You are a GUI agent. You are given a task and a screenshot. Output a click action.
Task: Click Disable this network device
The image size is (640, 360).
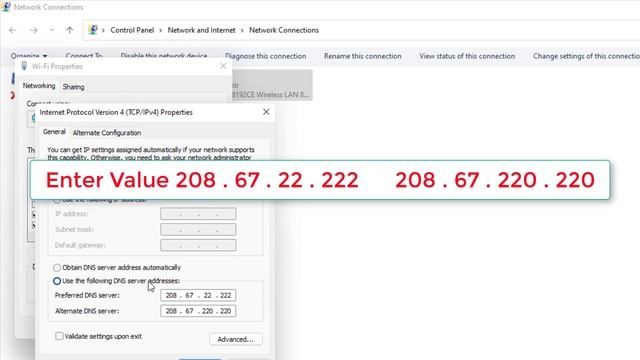tap(164, 56)
